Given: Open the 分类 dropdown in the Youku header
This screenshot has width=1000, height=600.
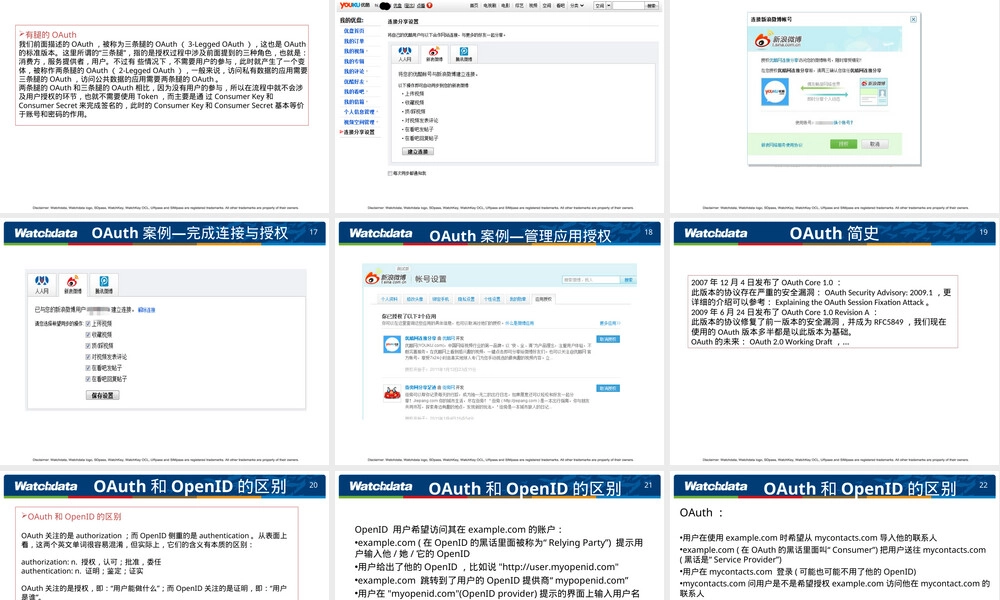Looking at the screenshot, I should (x=577, y=5).
